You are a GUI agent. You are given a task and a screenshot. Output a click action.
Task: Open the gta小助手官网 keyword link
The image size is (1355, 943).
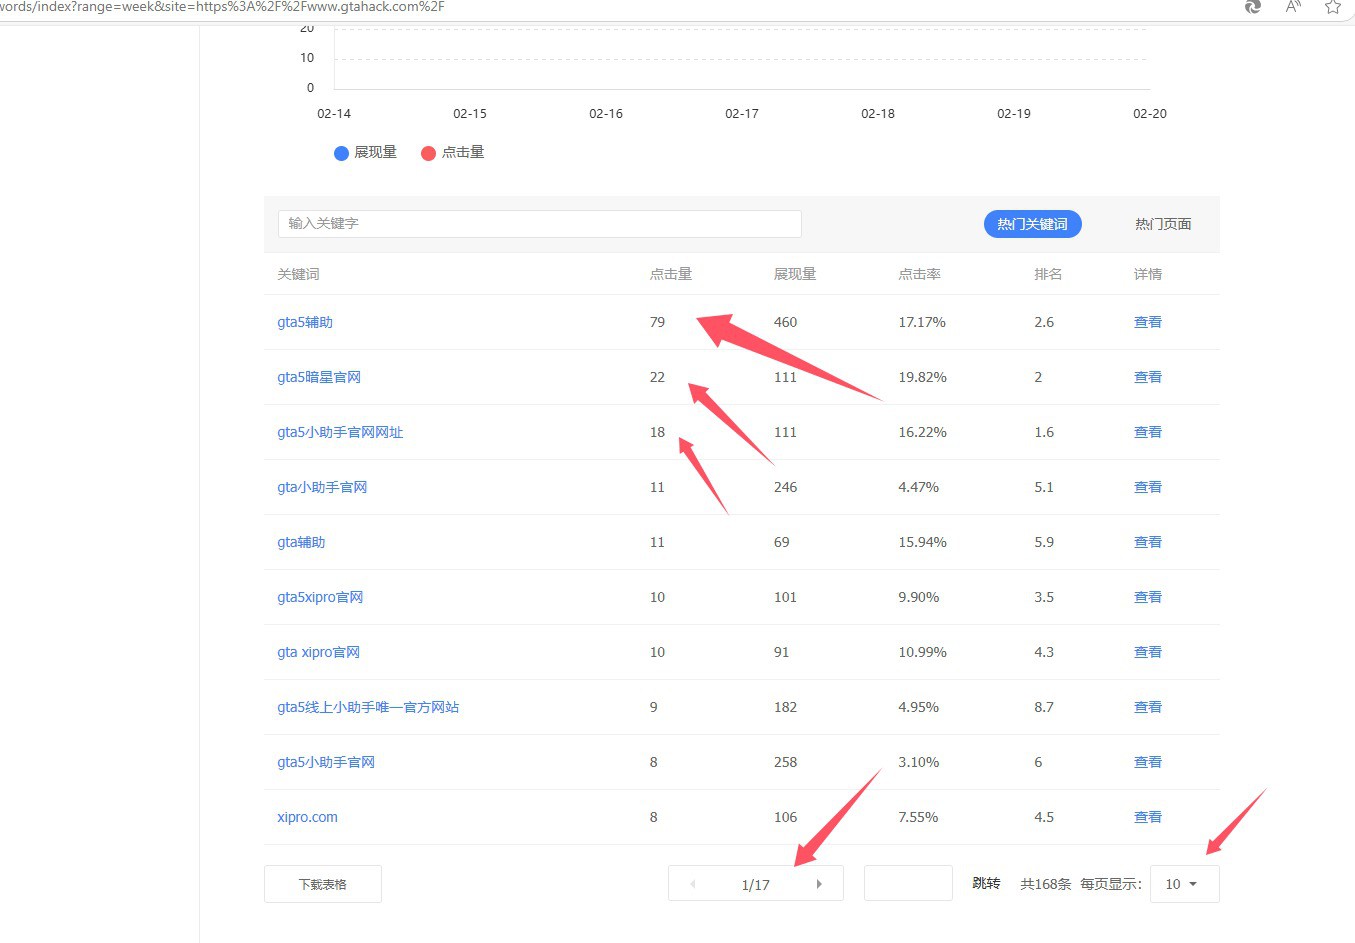[322, 487]
